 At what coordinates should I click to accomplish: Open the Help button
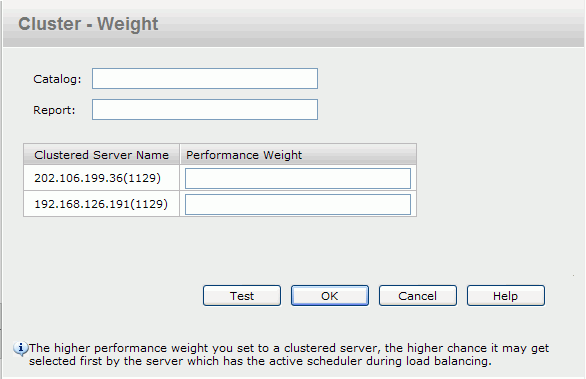(506, 296)
